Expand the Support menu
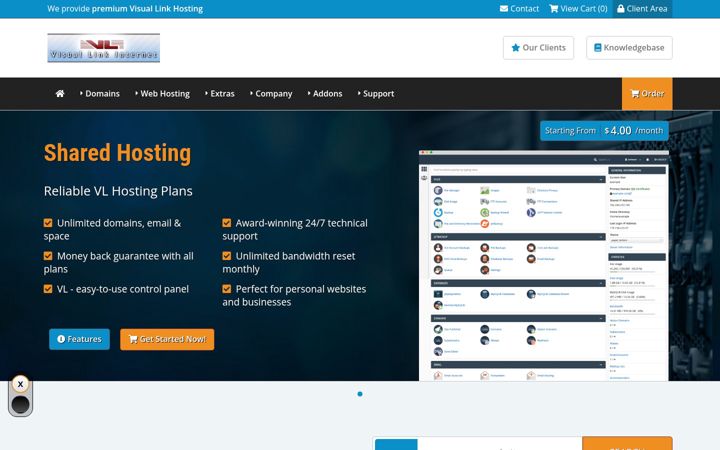The height and width of the screenshot is (450, 720). (376, 94)
